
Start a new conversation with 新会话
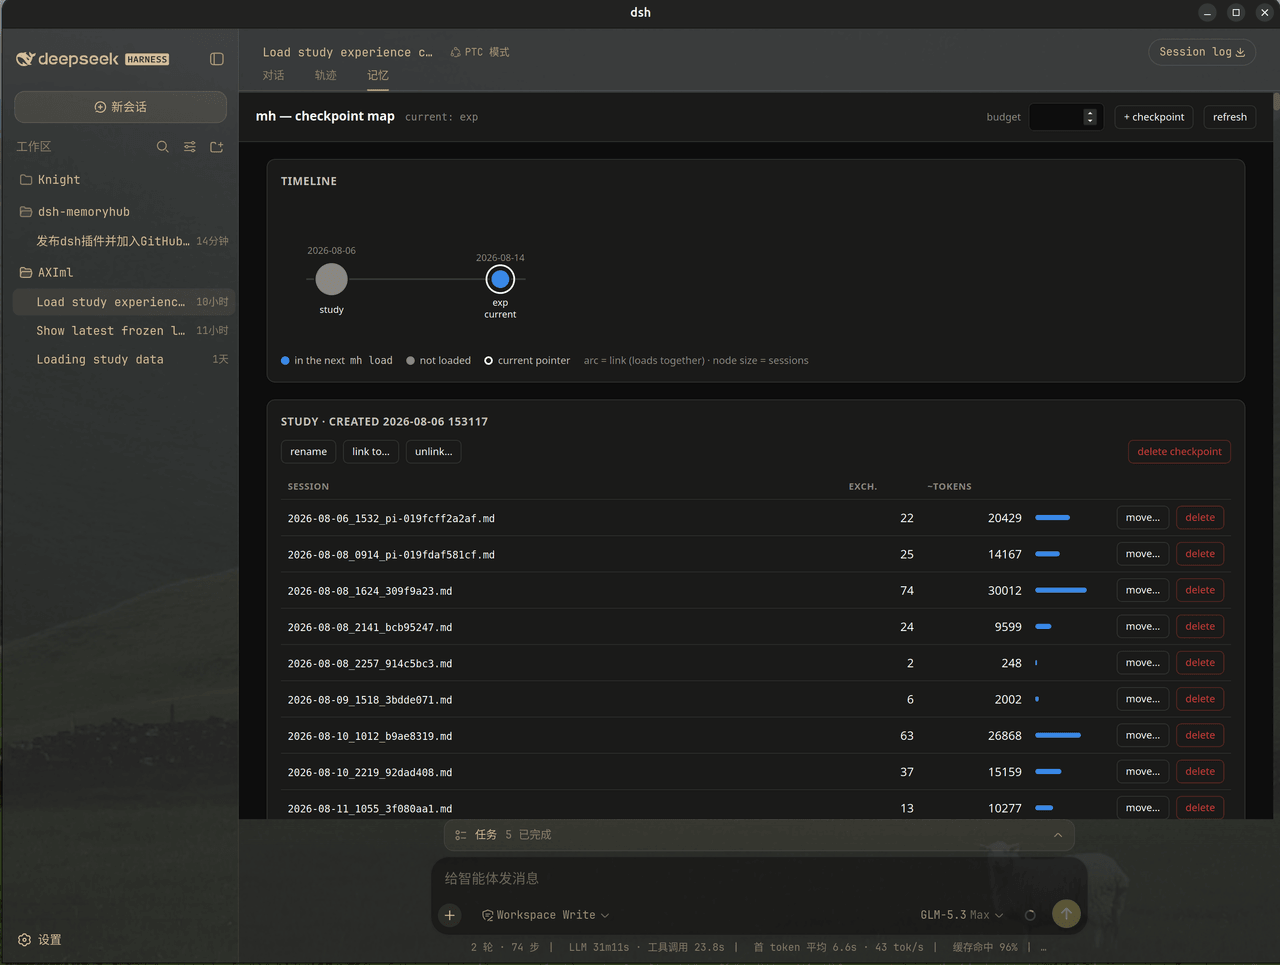point(121,107)
